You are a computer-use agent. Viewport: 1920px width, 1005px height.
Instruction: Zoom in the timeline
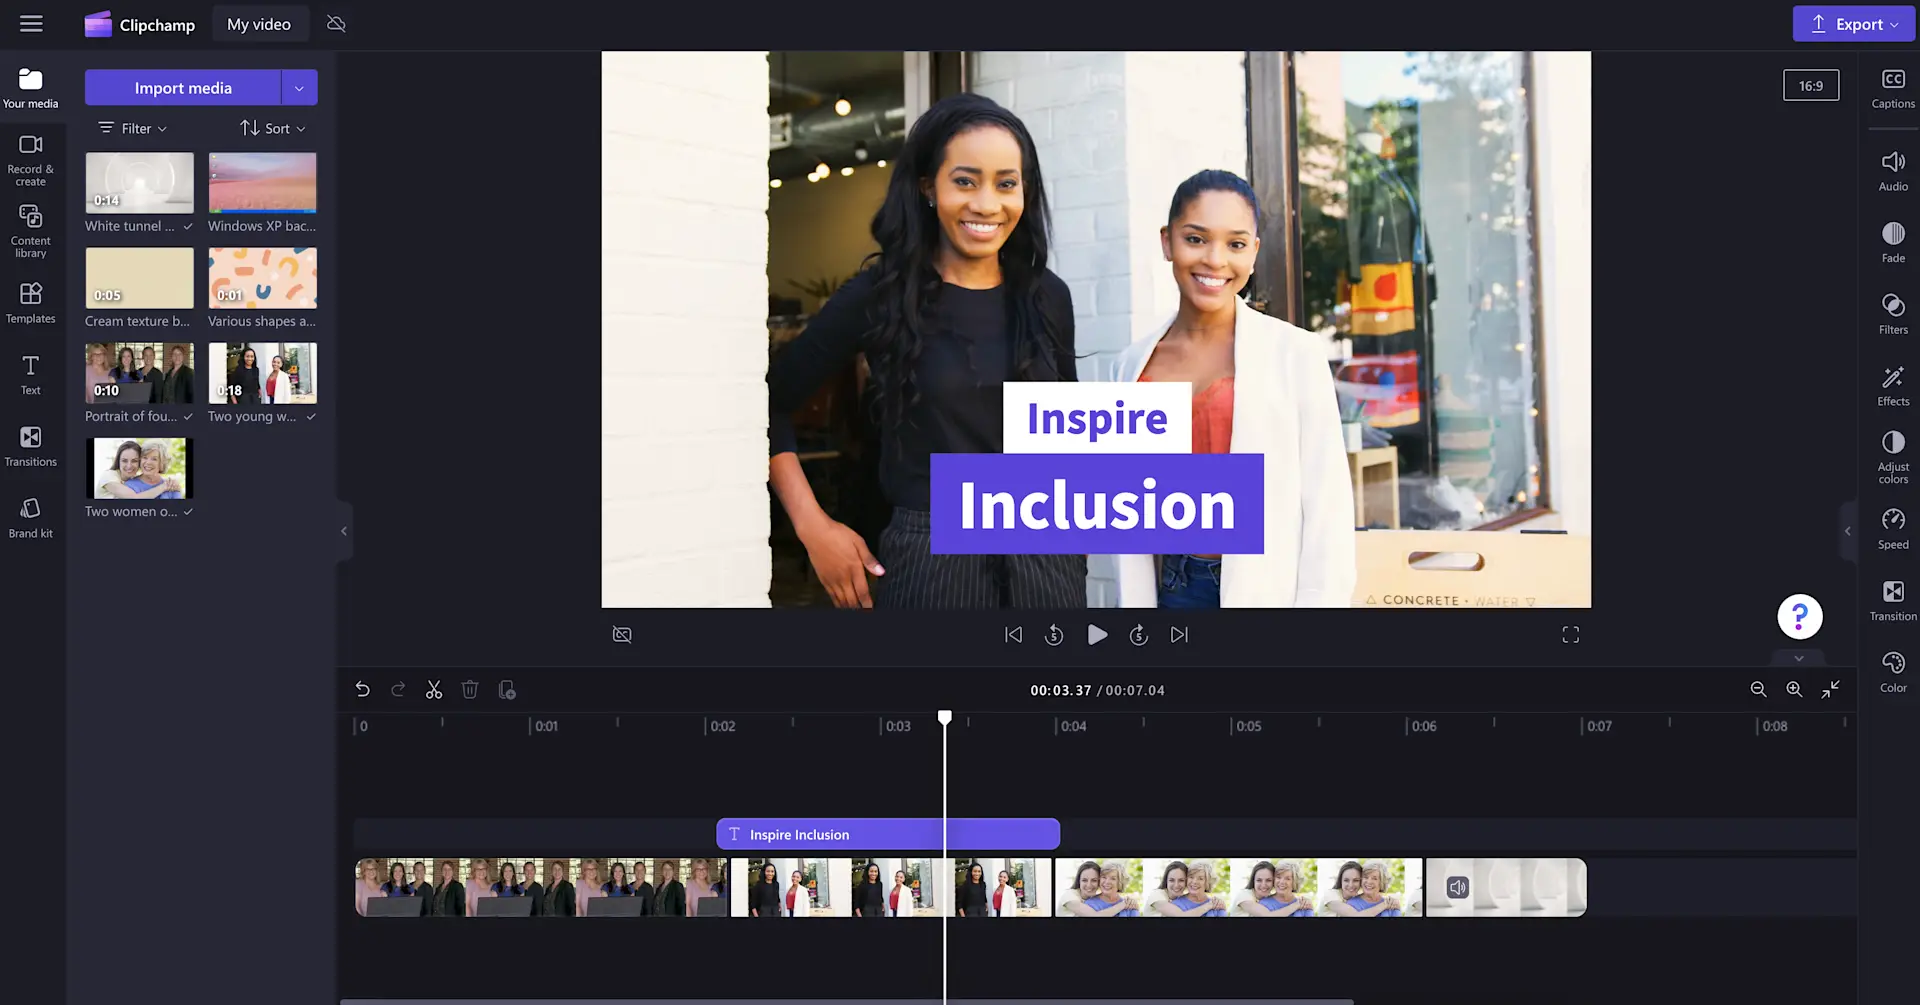pyautogui.click(x=1794, y=690)
